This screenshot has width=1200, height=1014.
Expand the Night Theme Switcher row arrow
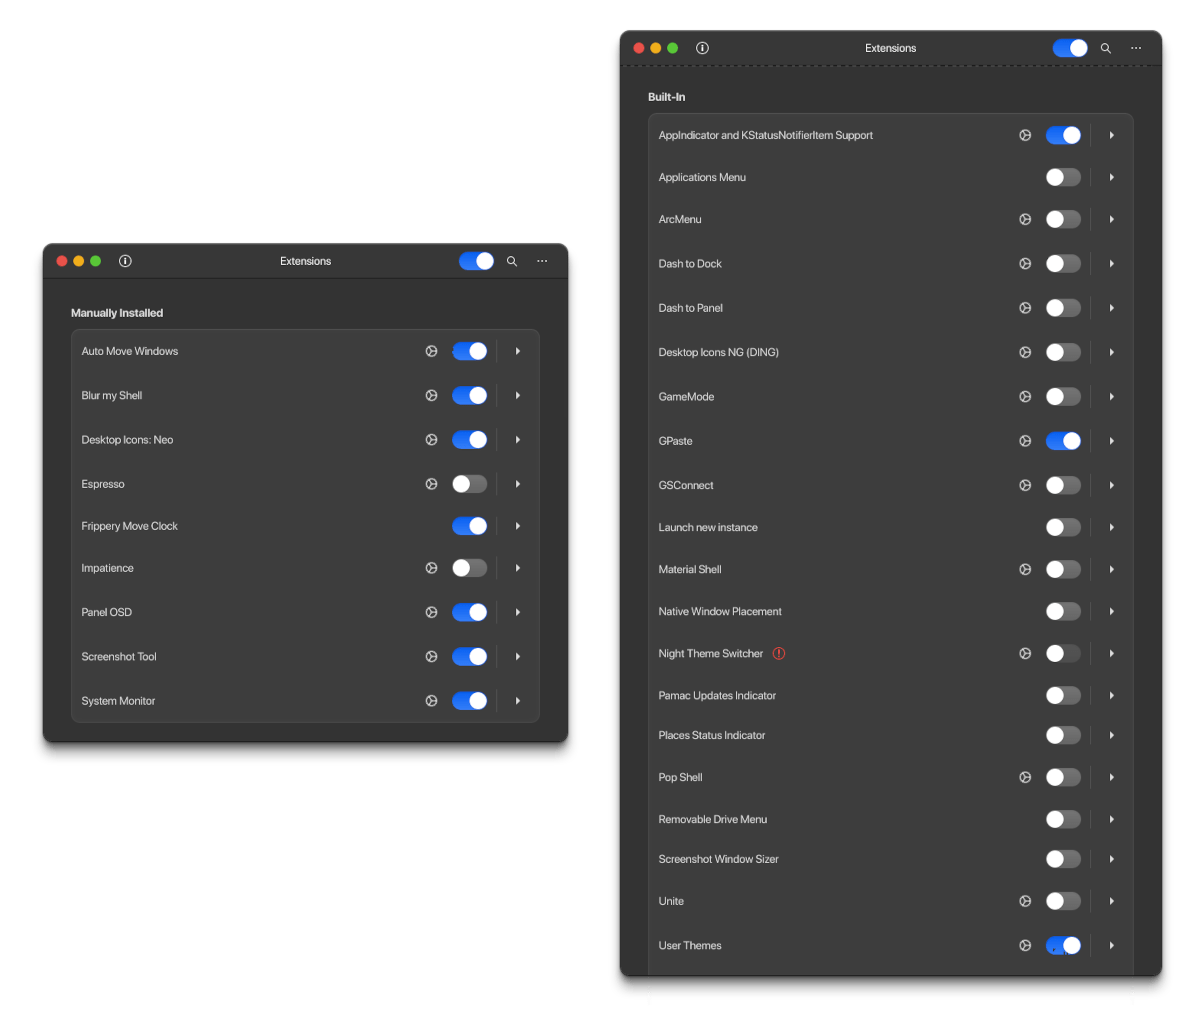click(x=1112, y=653)
